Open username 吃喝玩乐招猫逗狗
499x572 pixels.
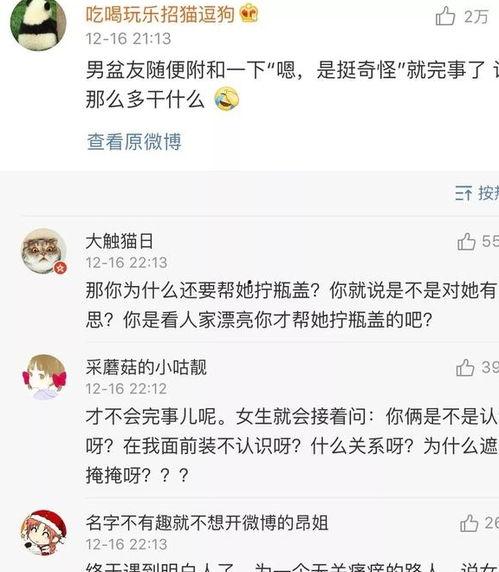pyautogui.click(x=160, y=15)
